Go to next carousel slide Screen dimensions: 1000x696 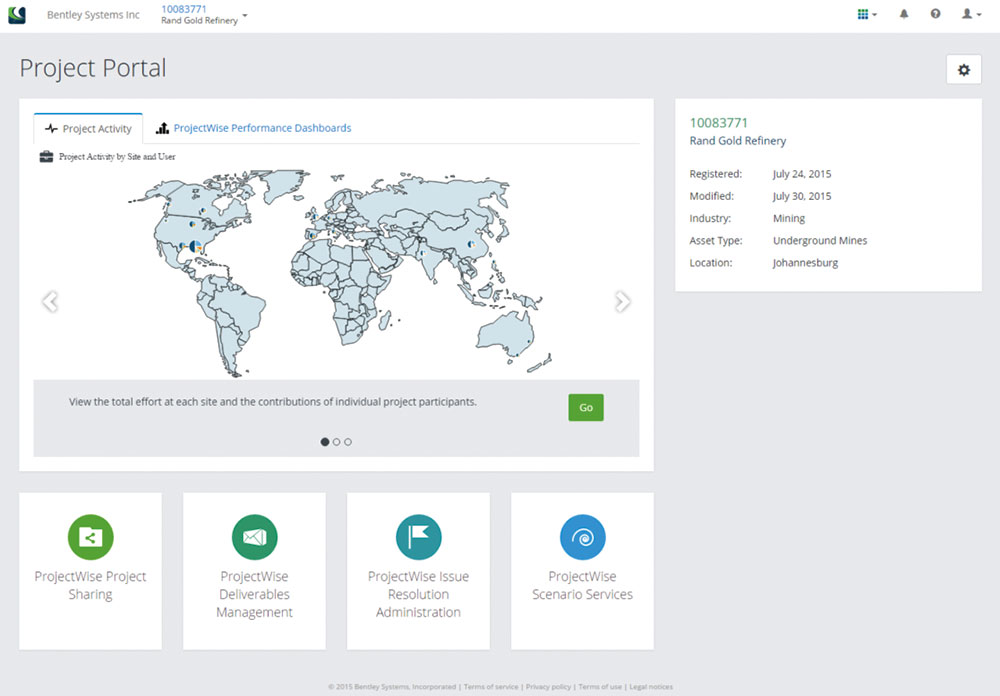622,301
